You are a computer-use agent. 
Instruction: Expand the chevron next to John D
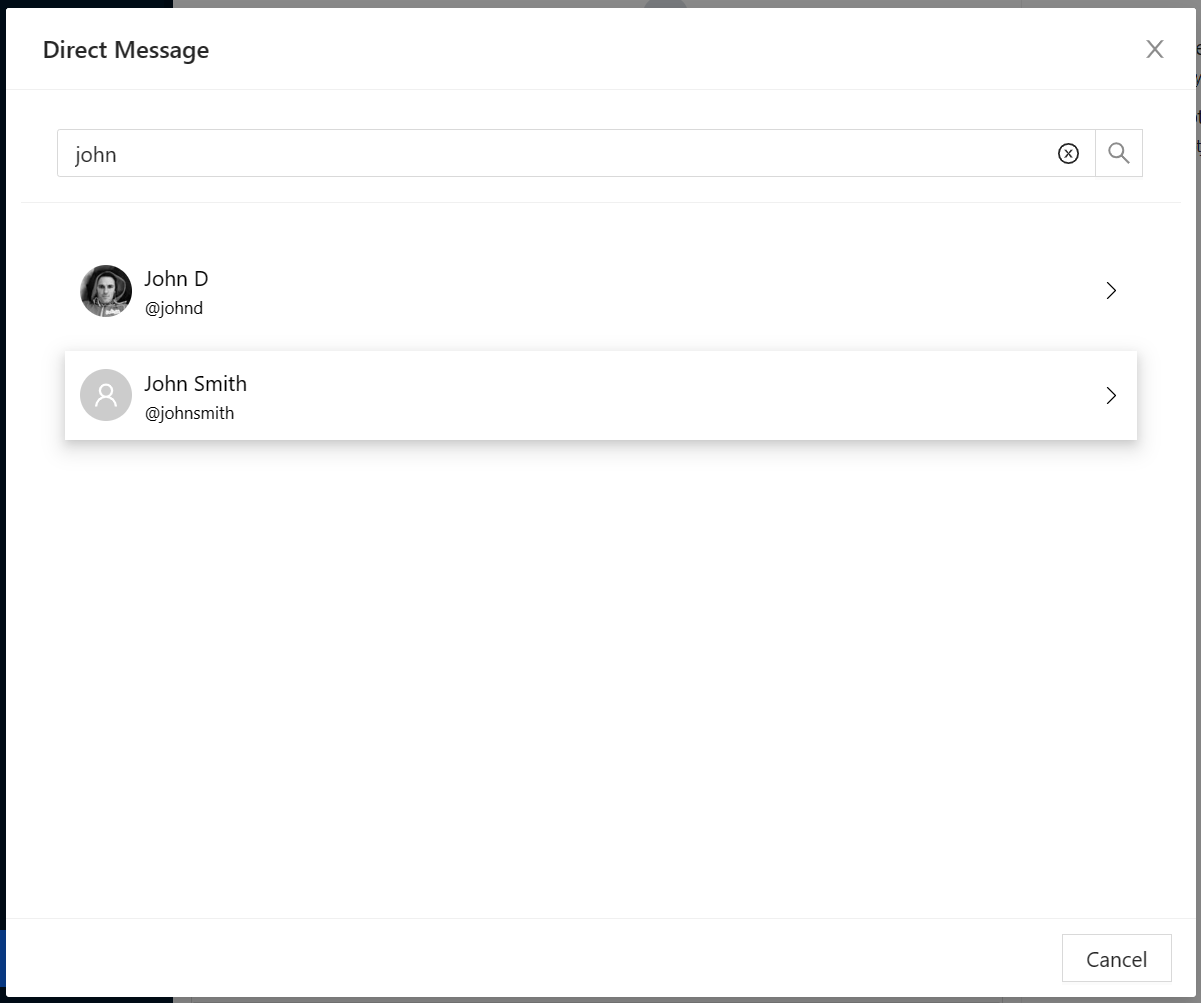1111,290
